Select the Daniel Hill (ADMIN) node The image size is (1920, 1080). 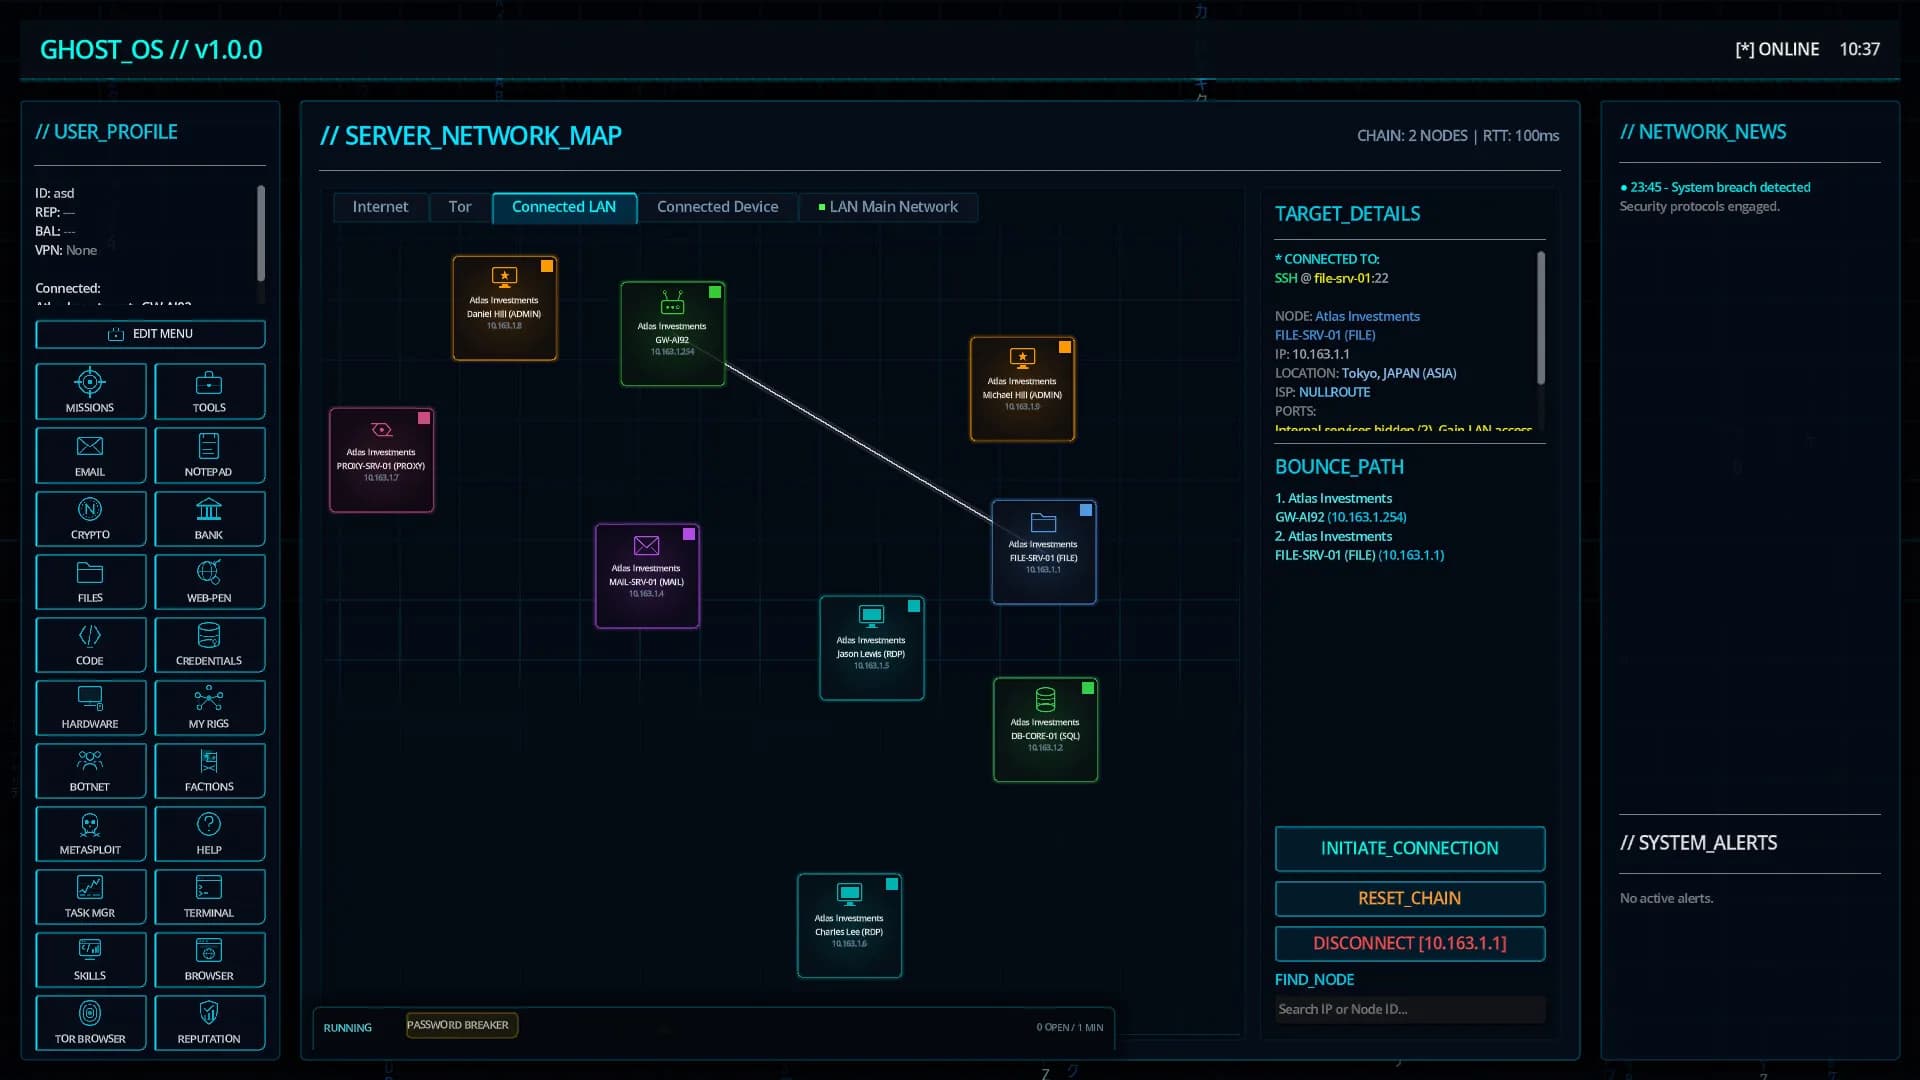pyautogui.click(x=505, y=308)
